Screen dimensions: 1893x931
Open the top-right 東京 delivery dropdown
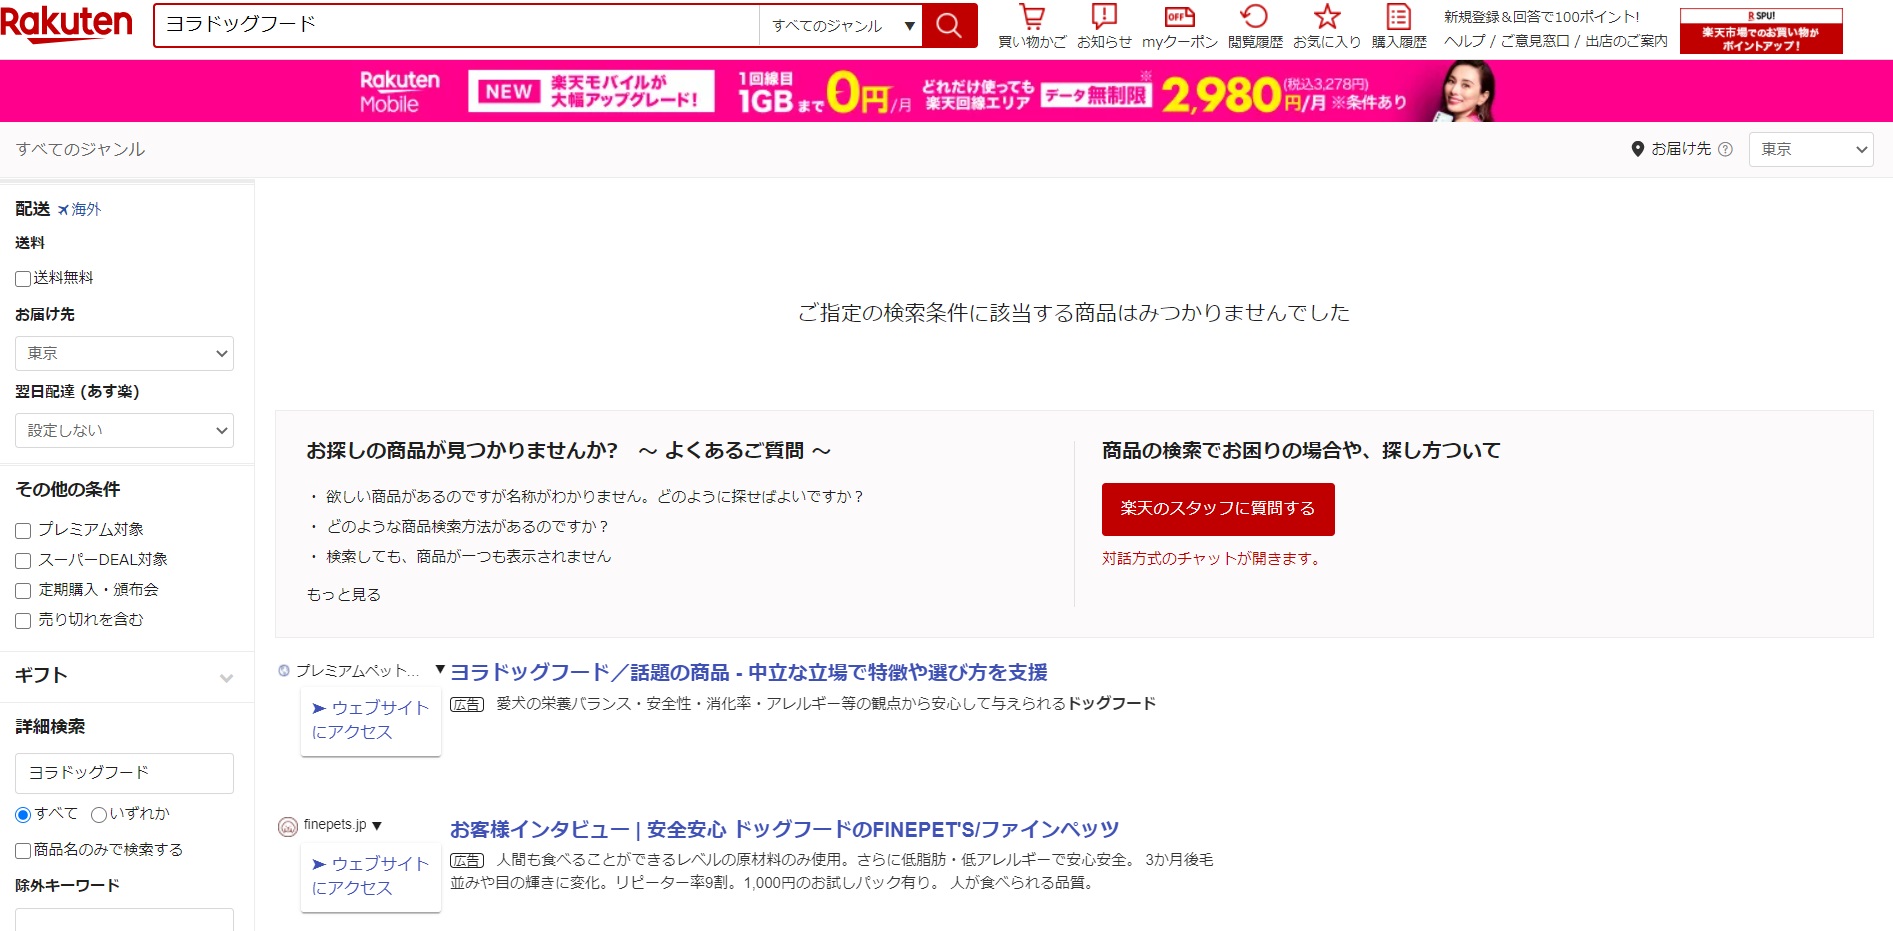(1811, 149)
